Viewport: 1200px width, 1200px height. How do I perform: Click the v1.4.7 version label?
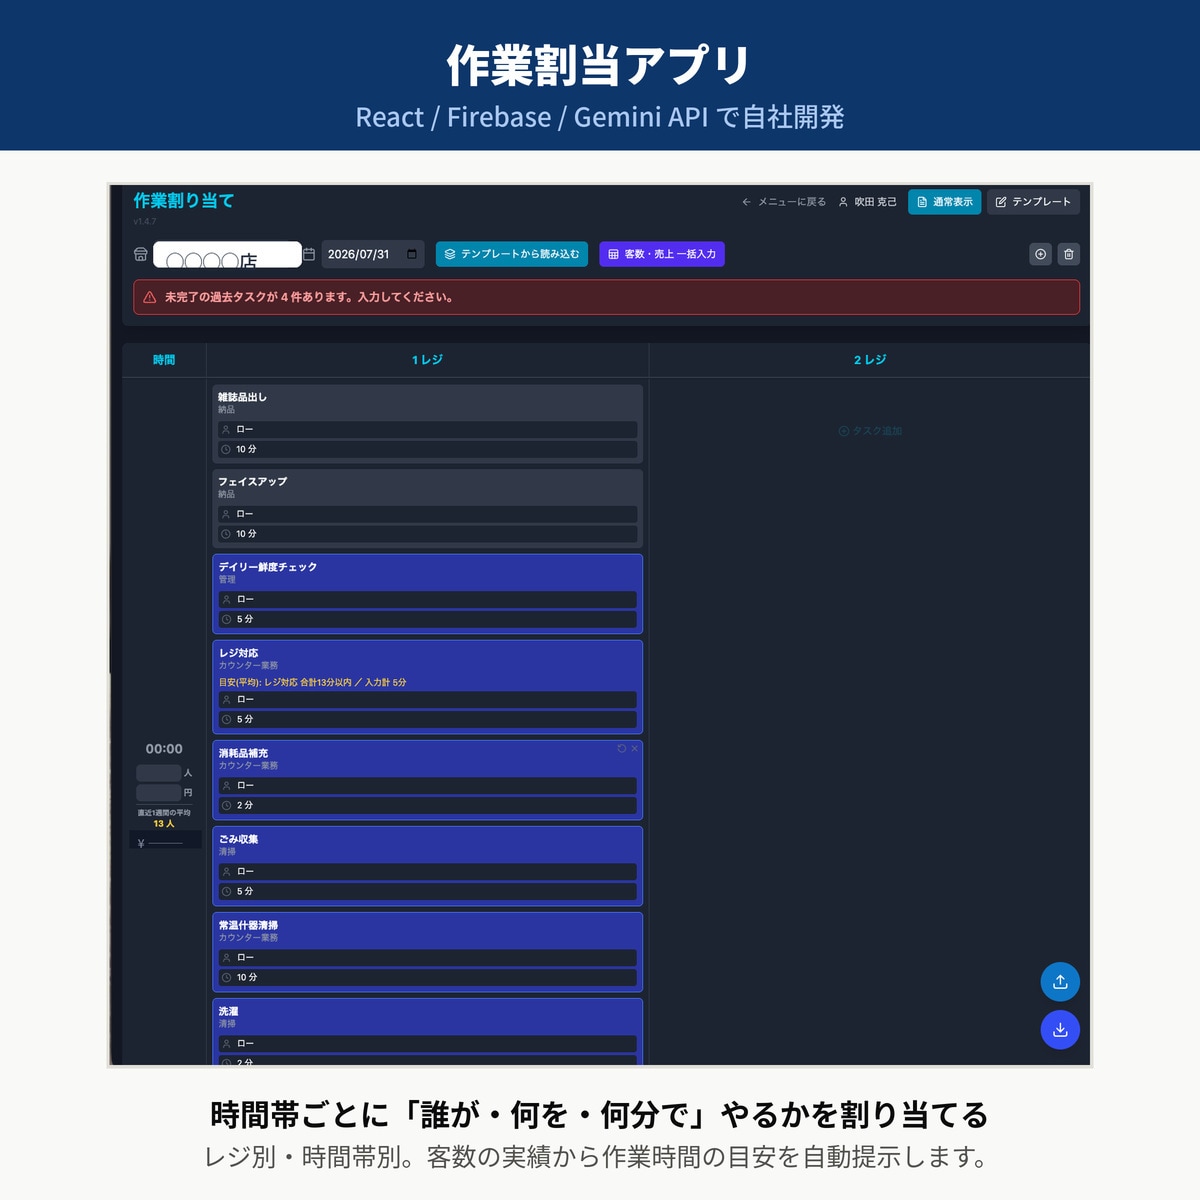click(145, 222)
